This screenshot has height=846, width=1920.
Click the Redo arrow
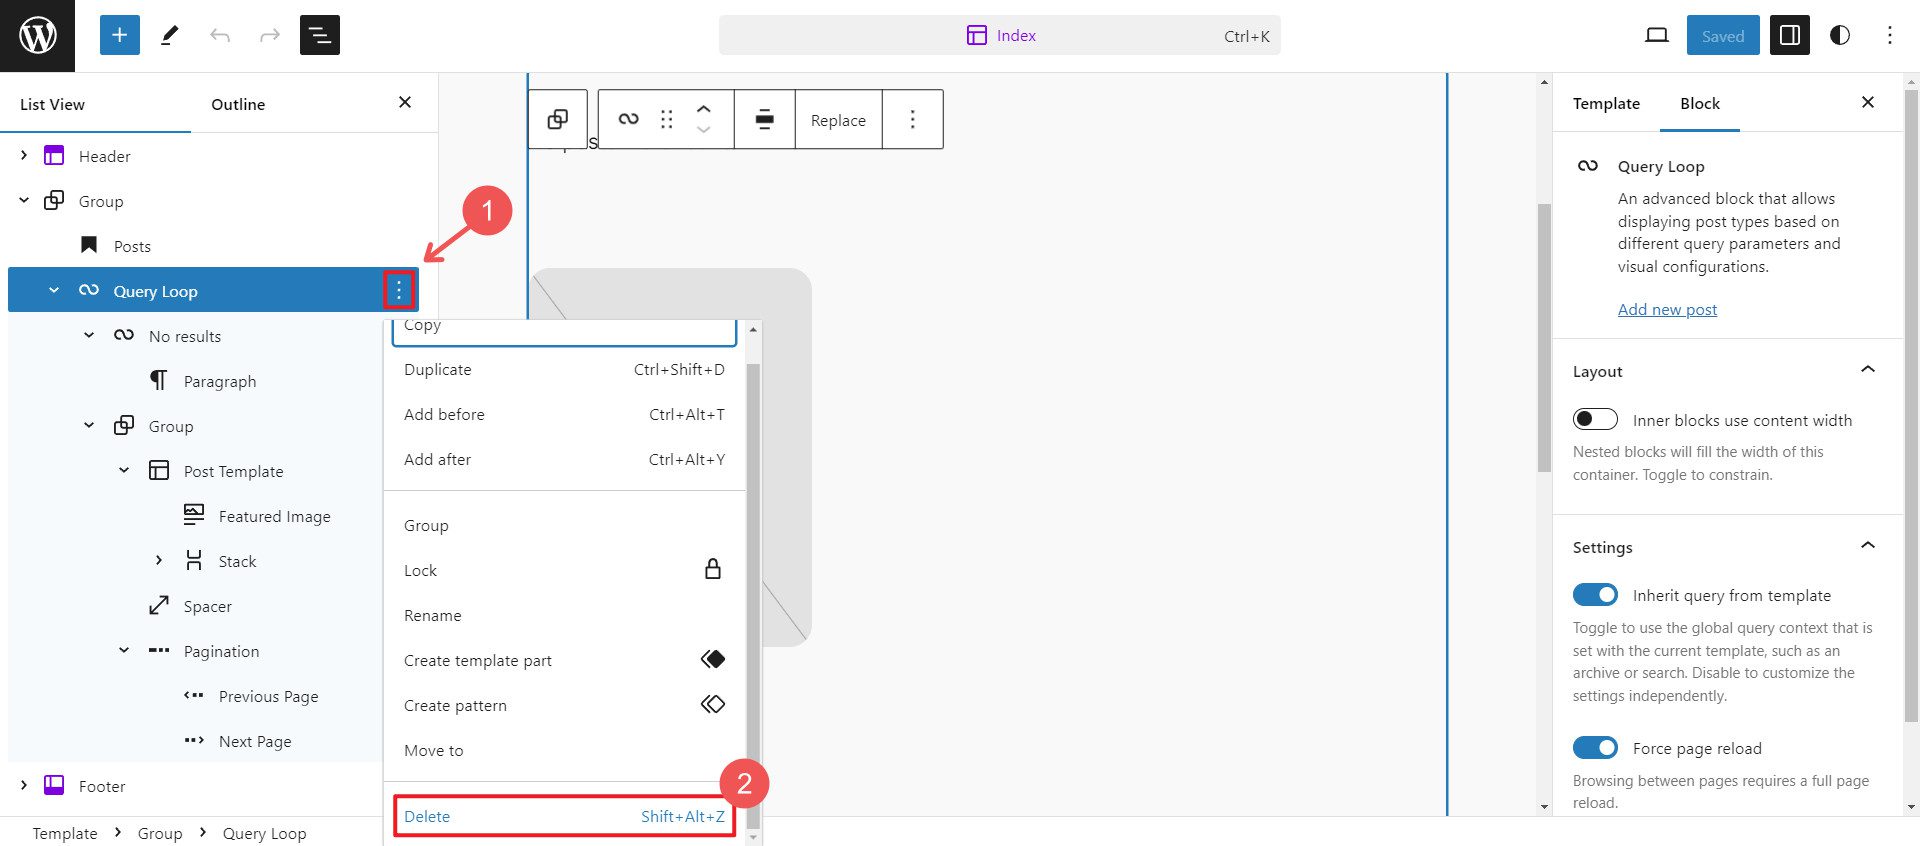(x=270, y=36)
